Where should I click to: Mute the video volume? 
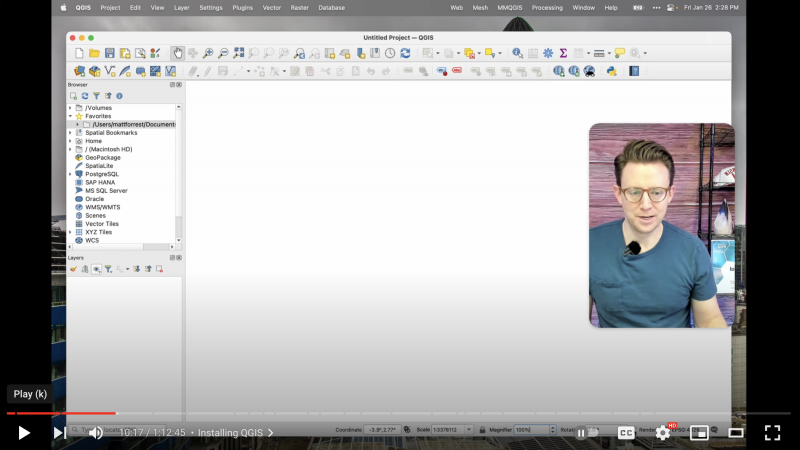click(96, 433)
